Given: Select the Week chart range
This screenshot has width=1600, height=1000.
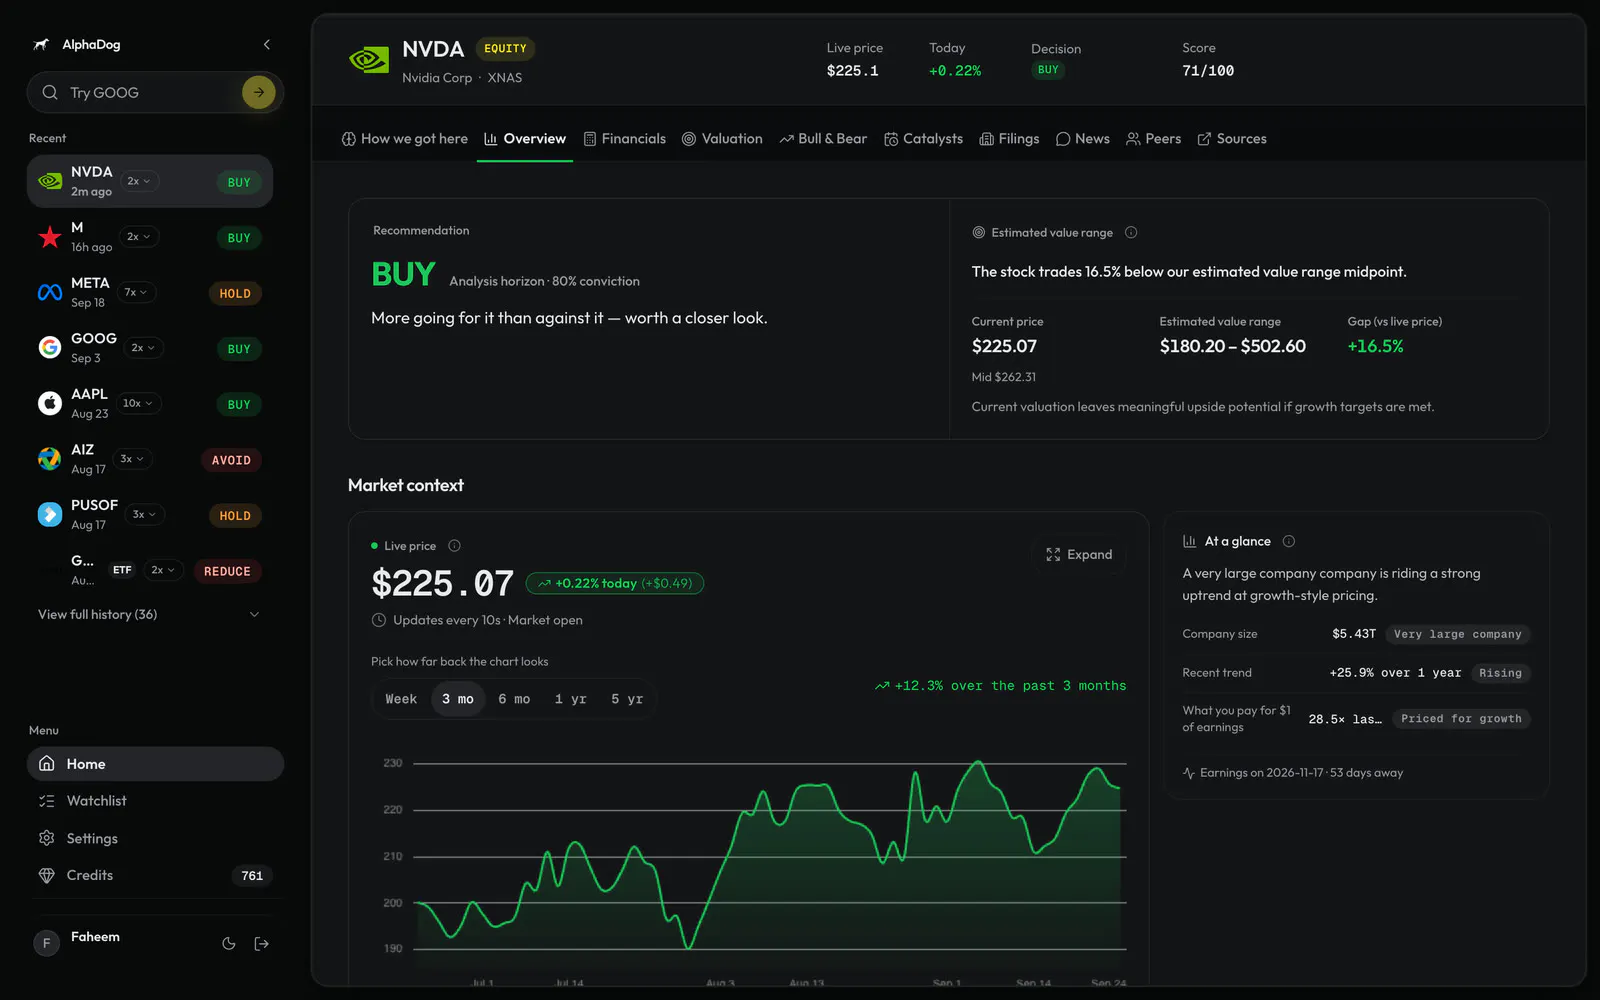Looking at the screenshot, I should (401, 699).
